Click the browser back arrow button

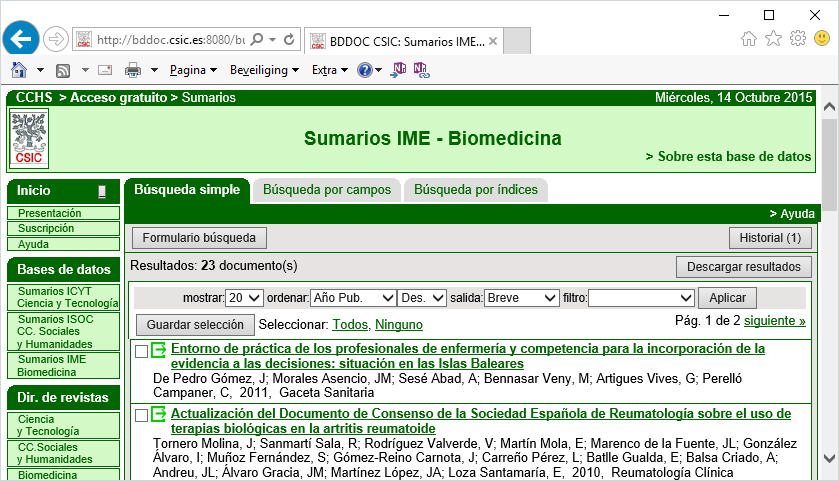pyautogui.click(x=21, y=39)
